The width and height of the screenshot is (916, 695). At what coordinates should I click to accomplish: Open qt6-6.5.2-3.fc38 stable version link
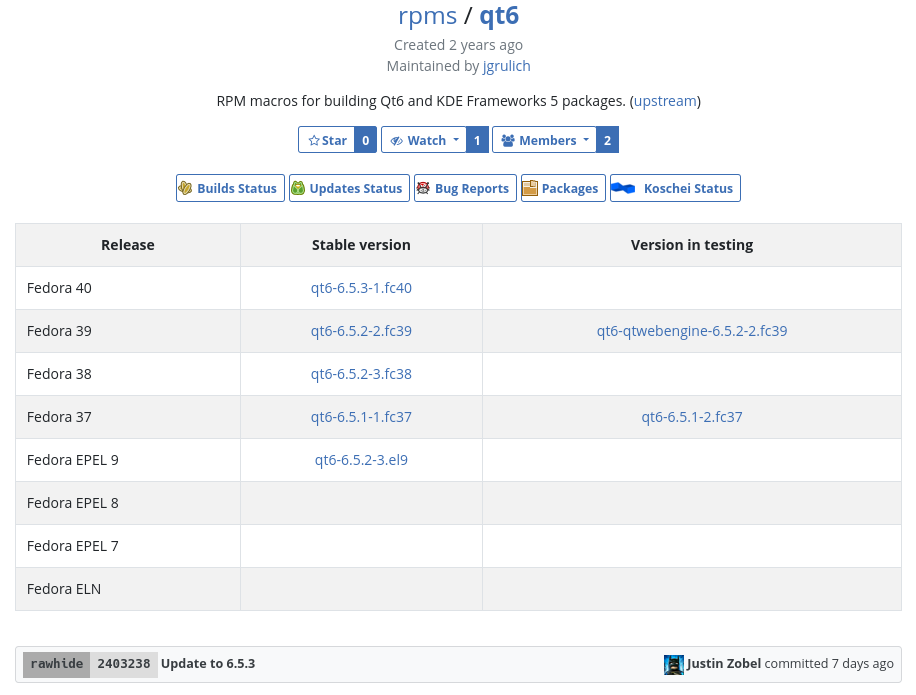coord(361,374)
